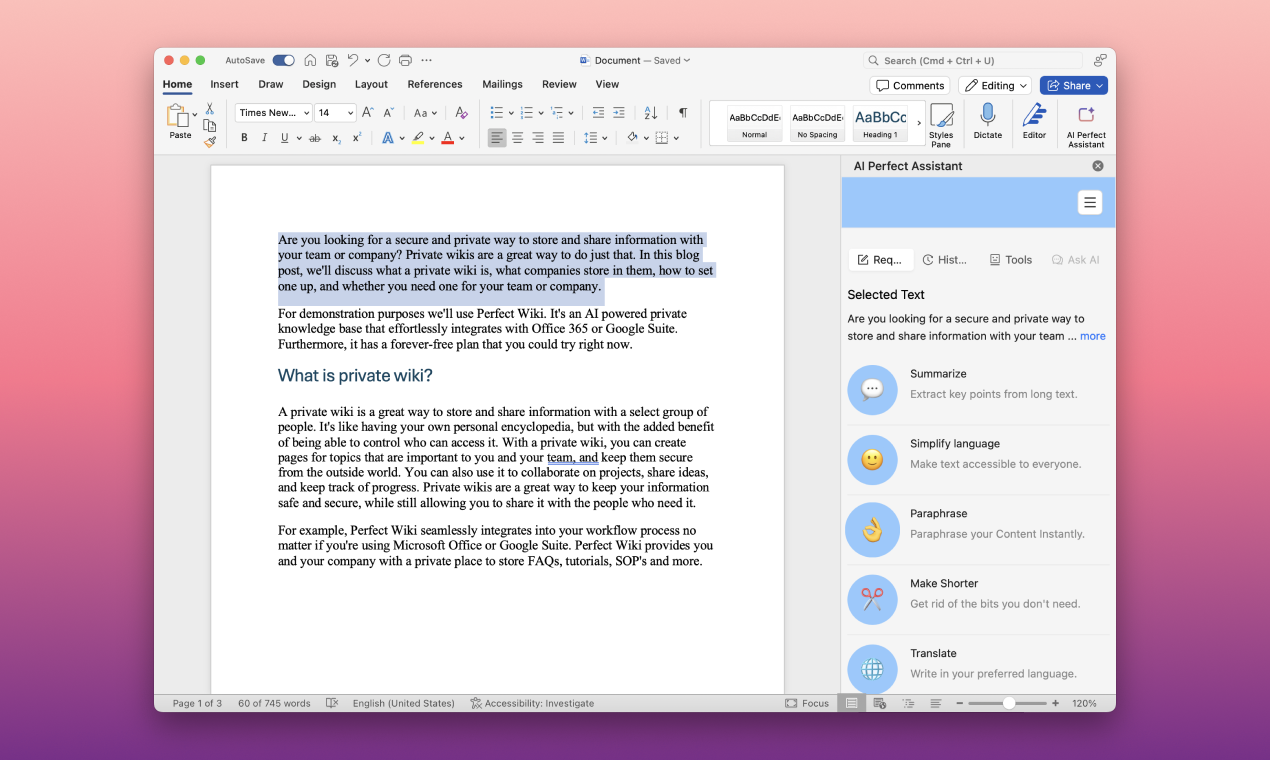Open the Editing mode dropdown
This screenshot has width=1270, height=760.
tap(995, 85)
